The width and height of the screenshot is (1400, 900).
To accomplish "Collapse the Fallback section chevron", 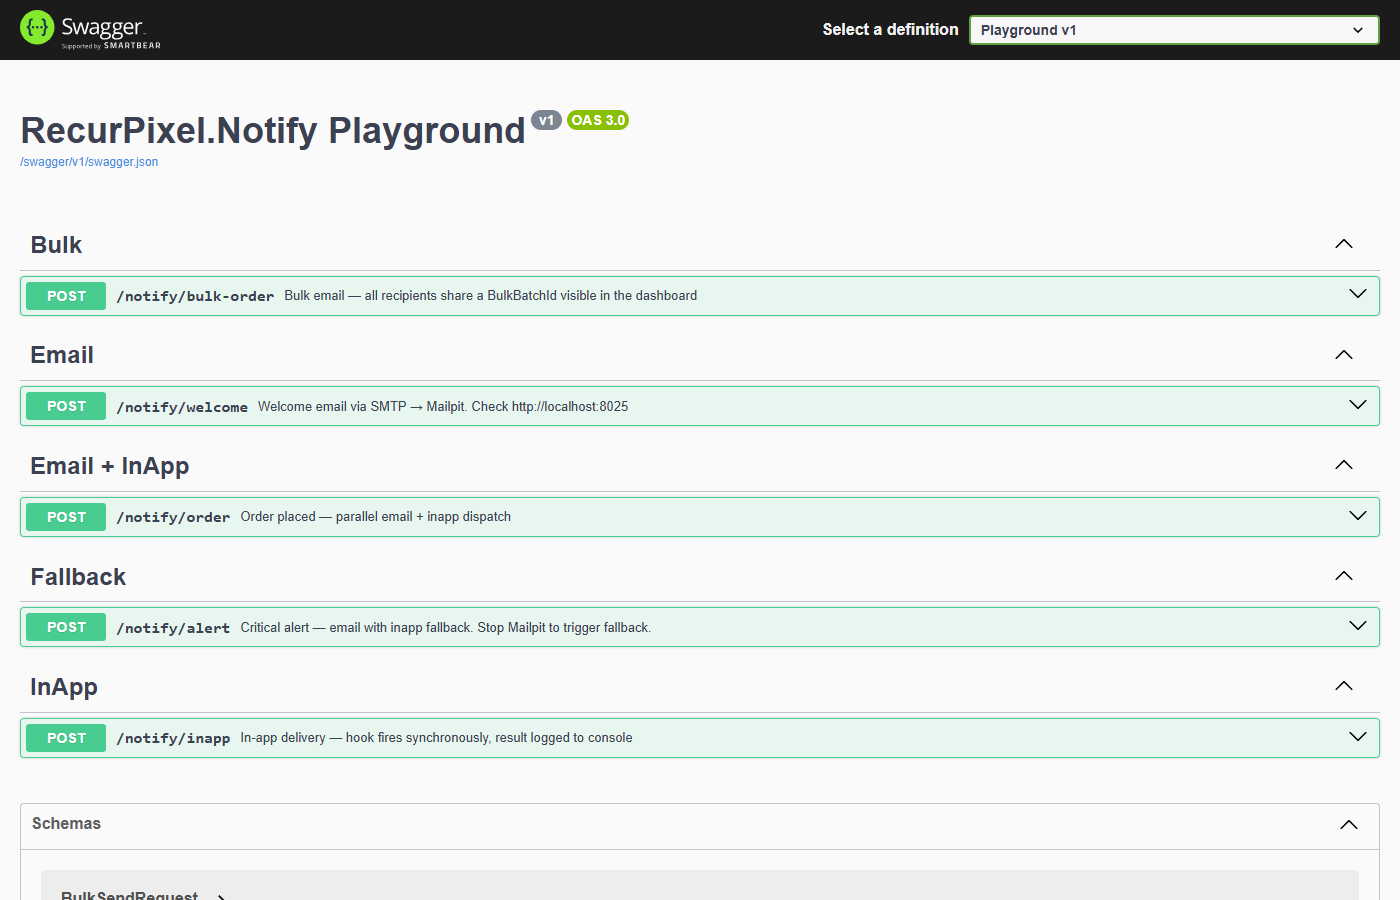I will click(1344, 576).
